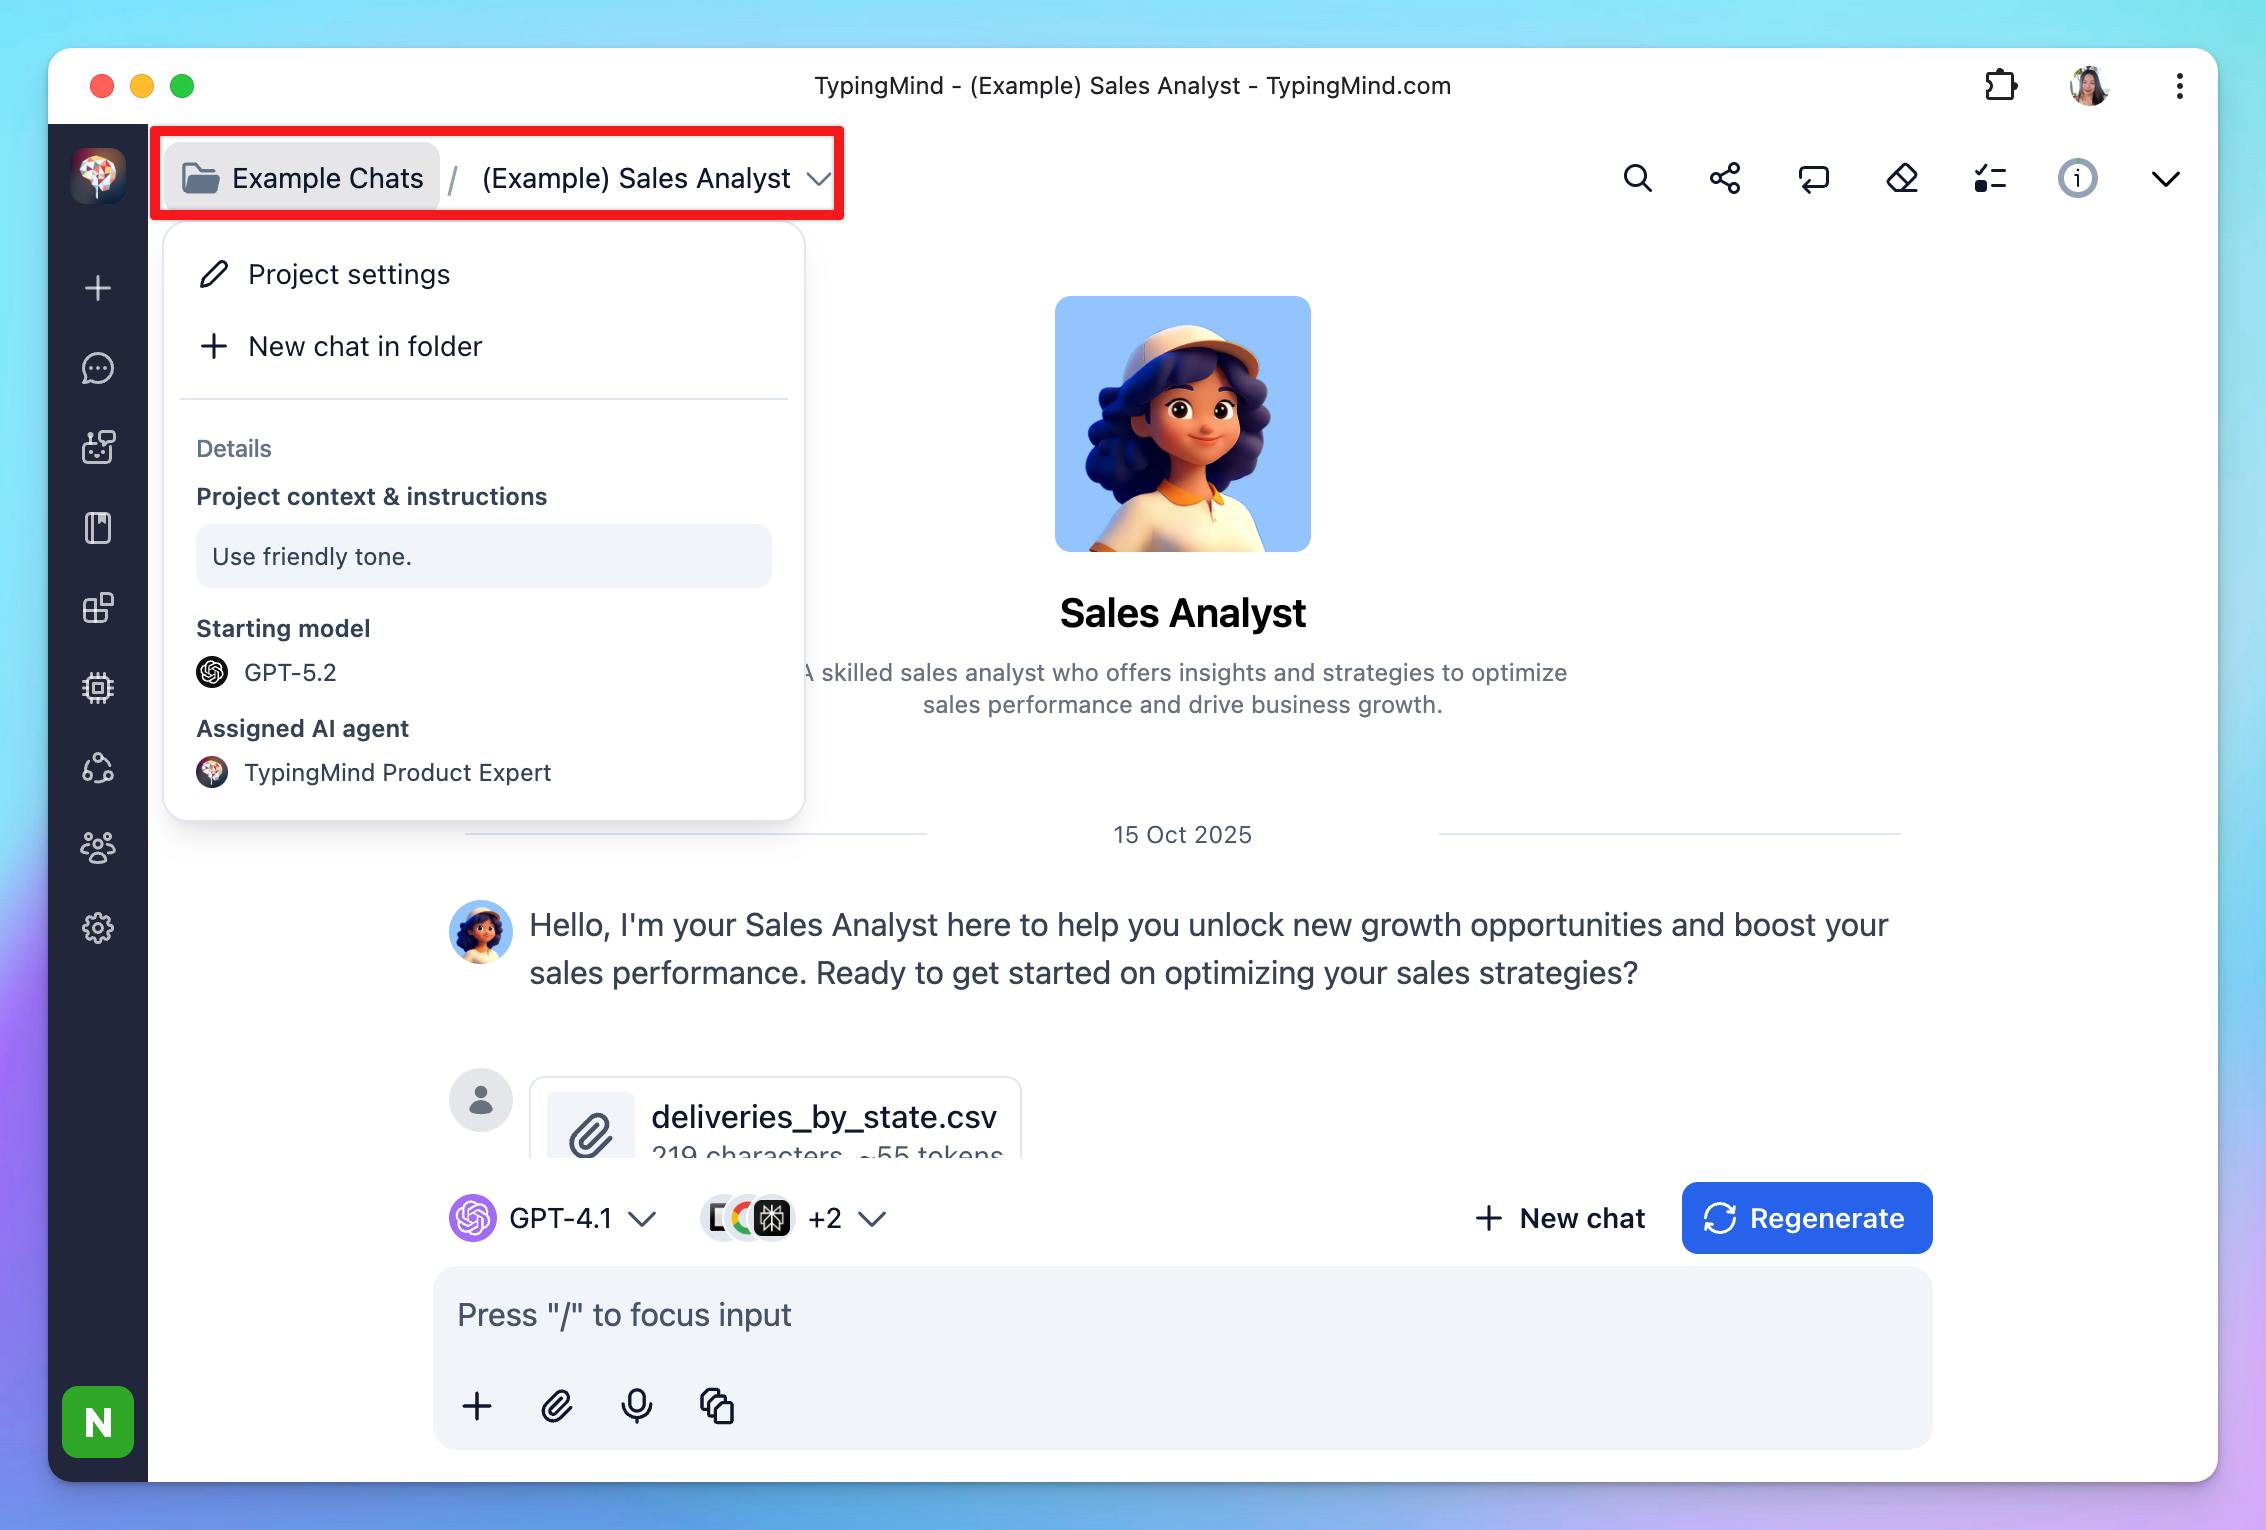Click the plus icon in message input bar
Image resolution: width=2266 pixels, height=1530 pixels.
click(x=477, y=1406)
